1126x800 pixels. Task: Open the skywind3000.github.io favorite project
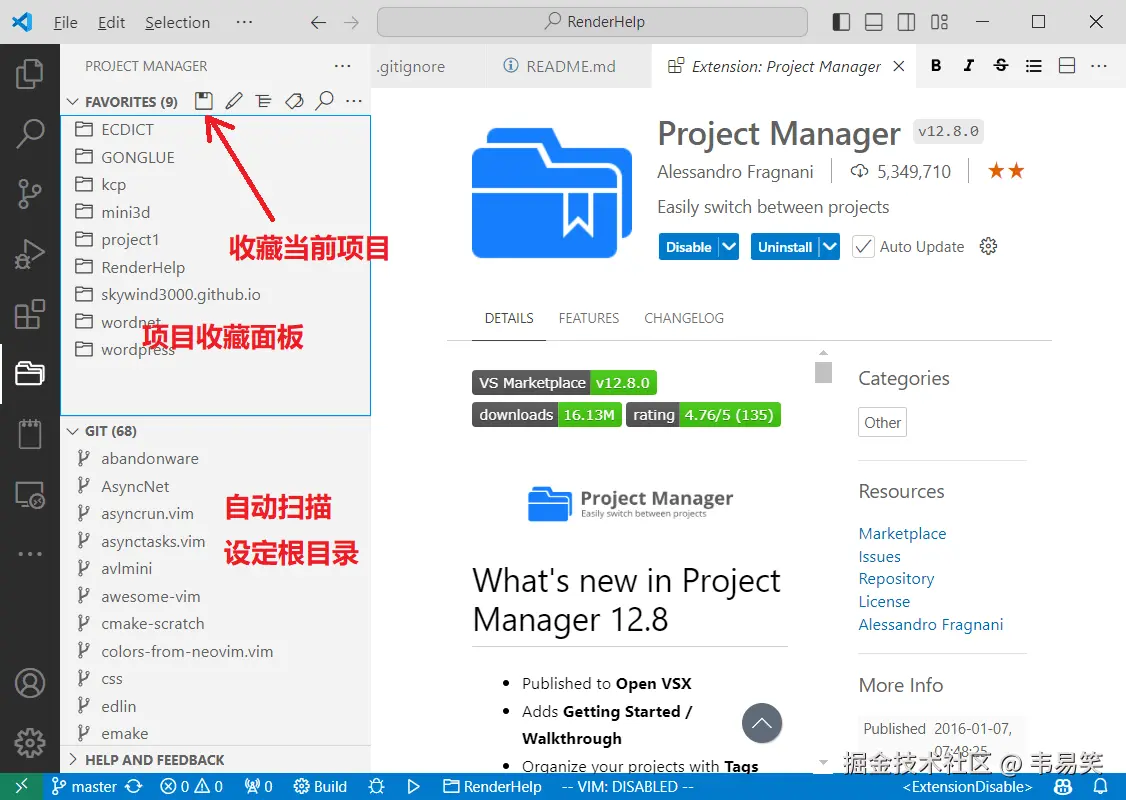coord(215,294)
